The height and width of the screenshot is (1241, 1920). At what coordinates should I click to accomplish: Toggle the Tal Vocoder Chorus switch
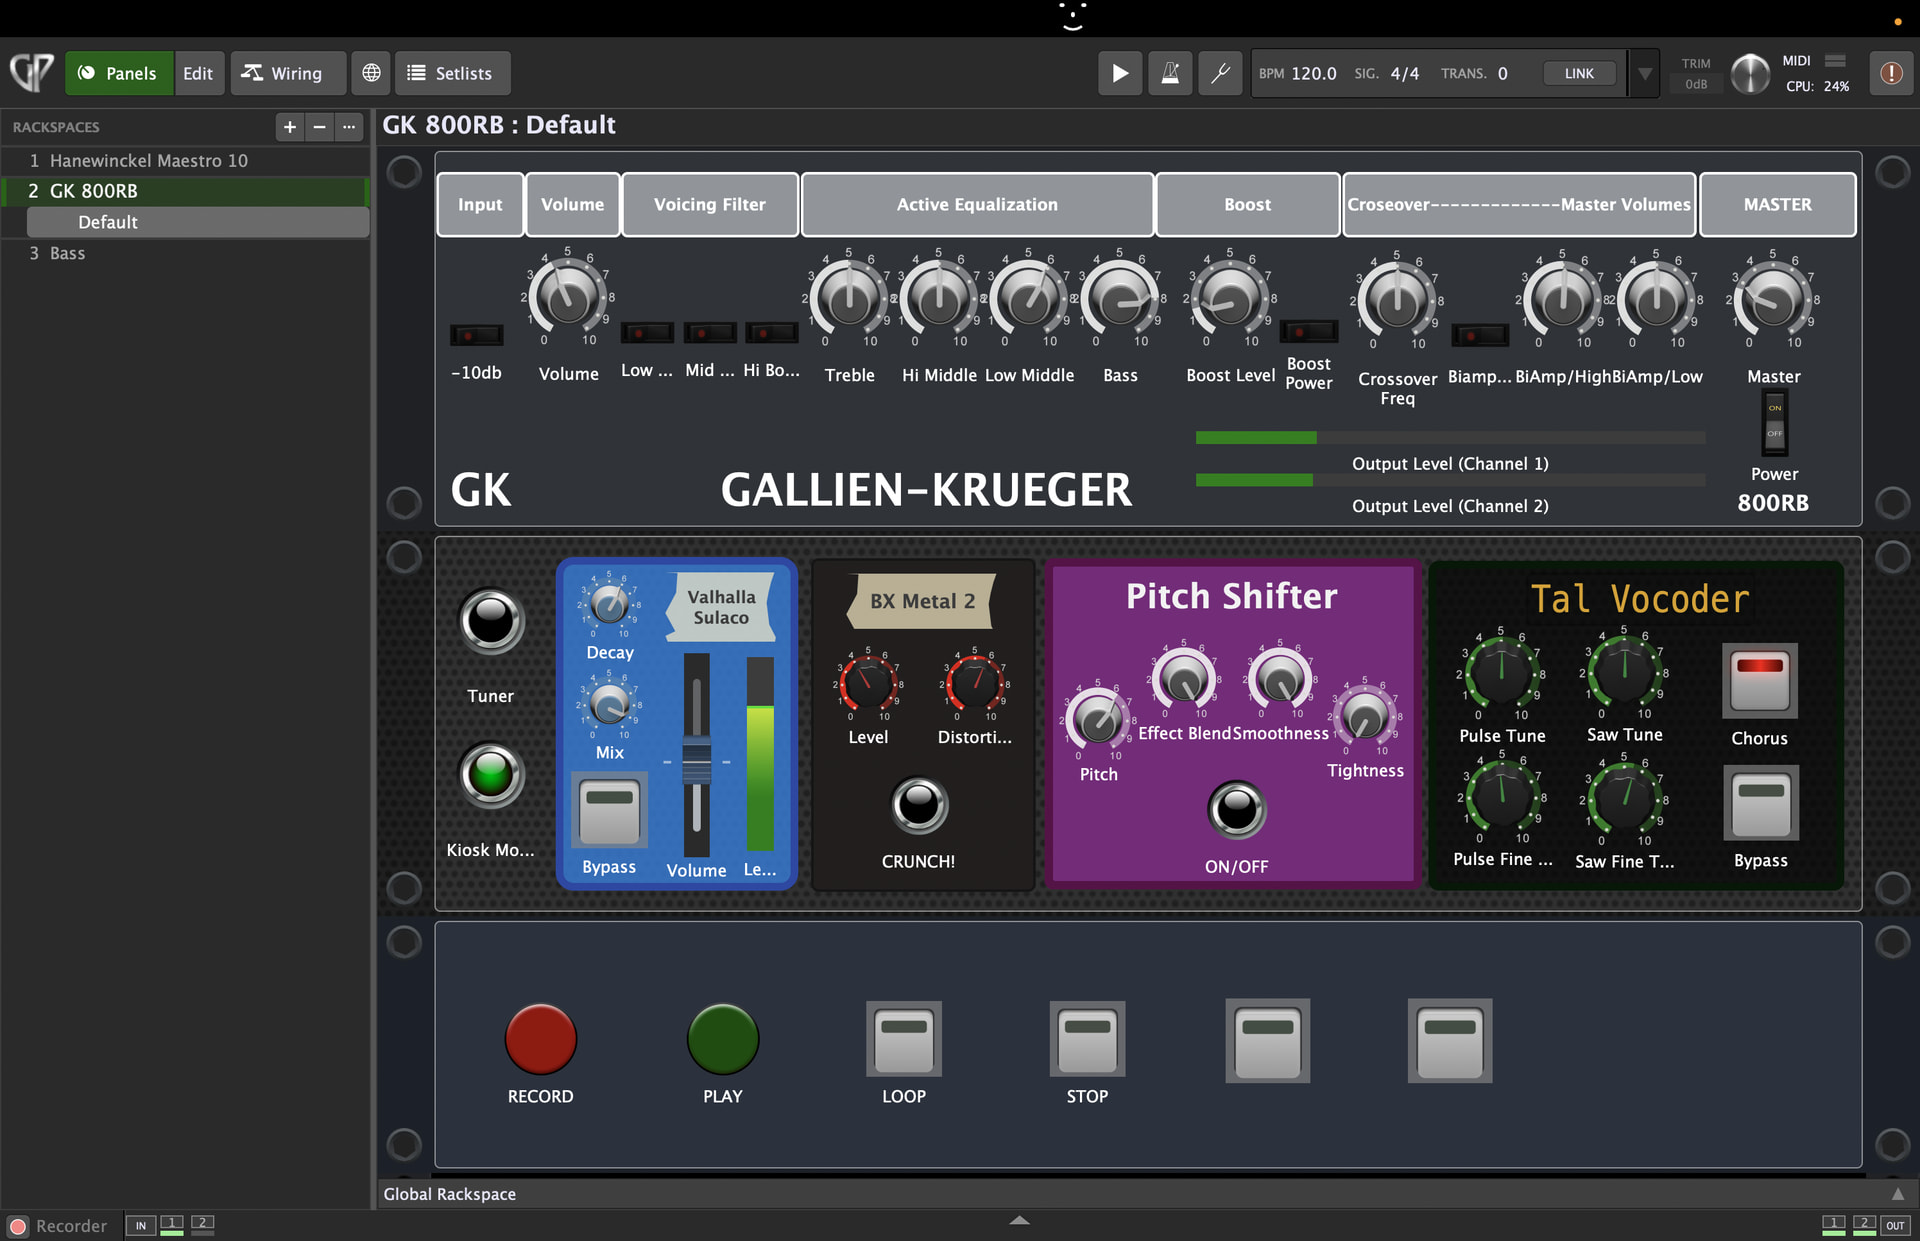1760,680
